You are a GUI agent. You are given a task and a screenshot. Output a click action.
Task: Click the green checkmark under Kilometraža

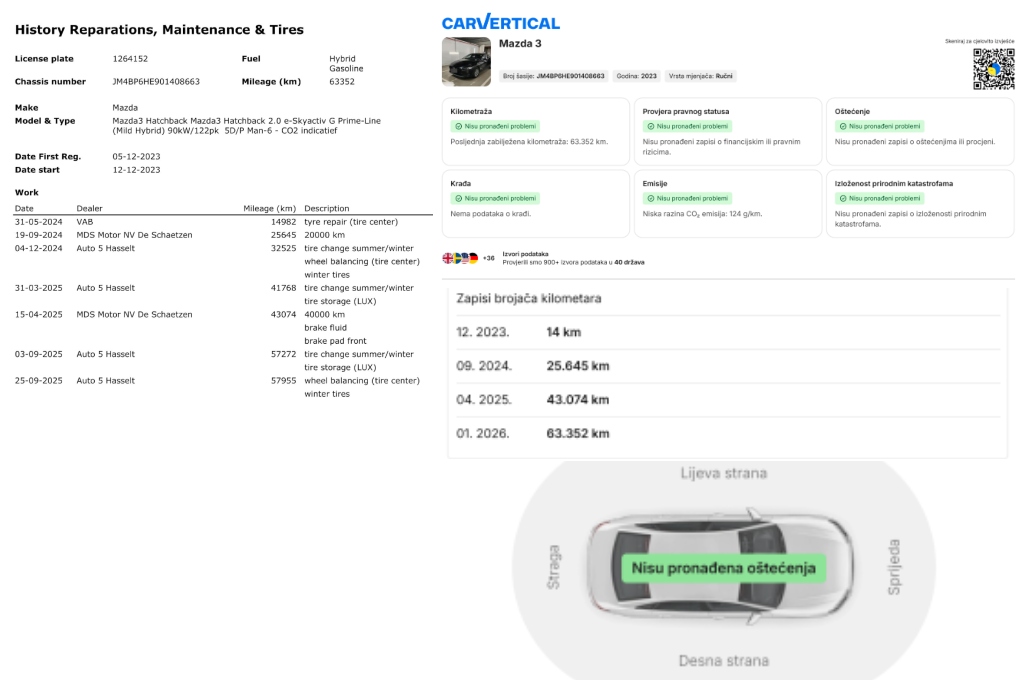[458, 127]
